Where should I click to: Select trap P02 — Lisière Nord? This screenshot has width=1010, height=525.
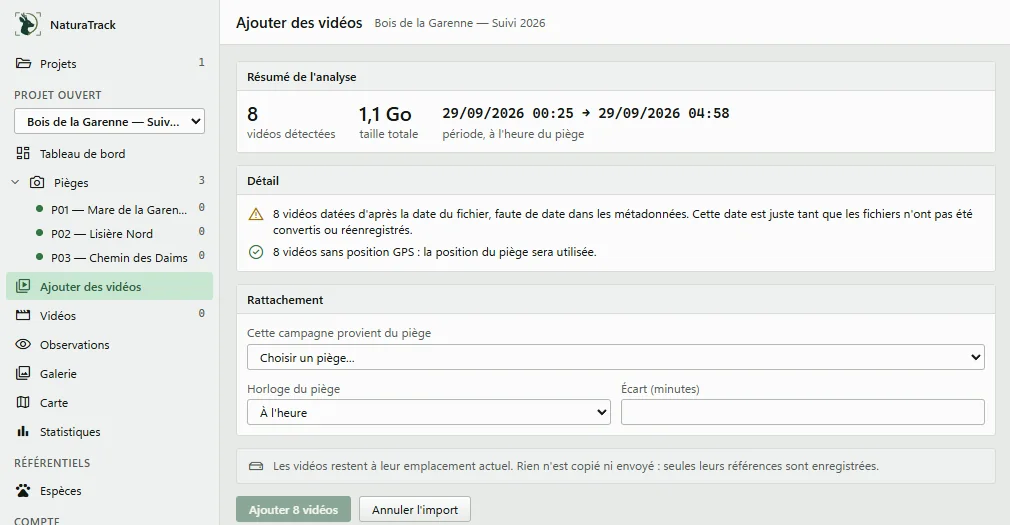(102, 233)
